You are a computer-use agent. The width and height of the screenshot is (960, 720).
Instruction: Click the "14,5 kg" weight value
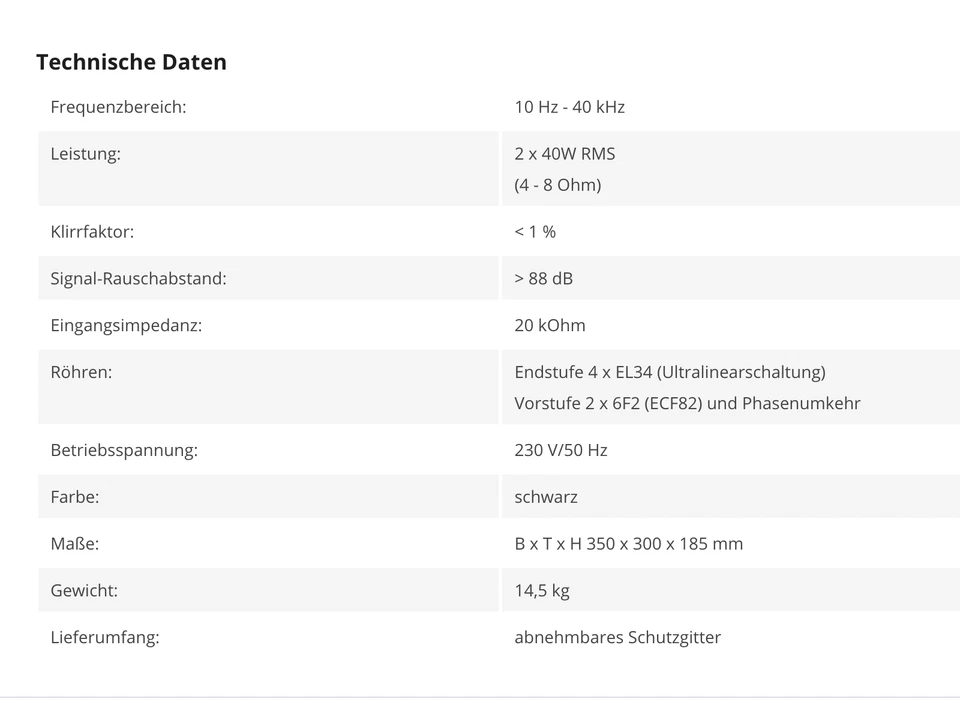[x=542, y=591]
